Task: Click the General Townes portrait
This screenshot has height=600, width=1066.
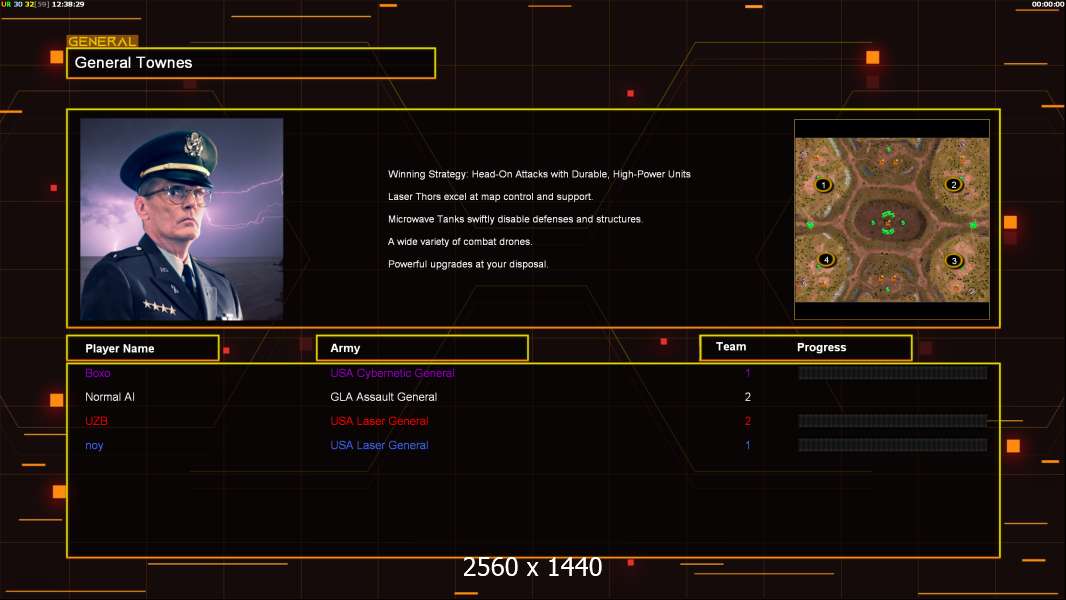Action: point(181,219)
